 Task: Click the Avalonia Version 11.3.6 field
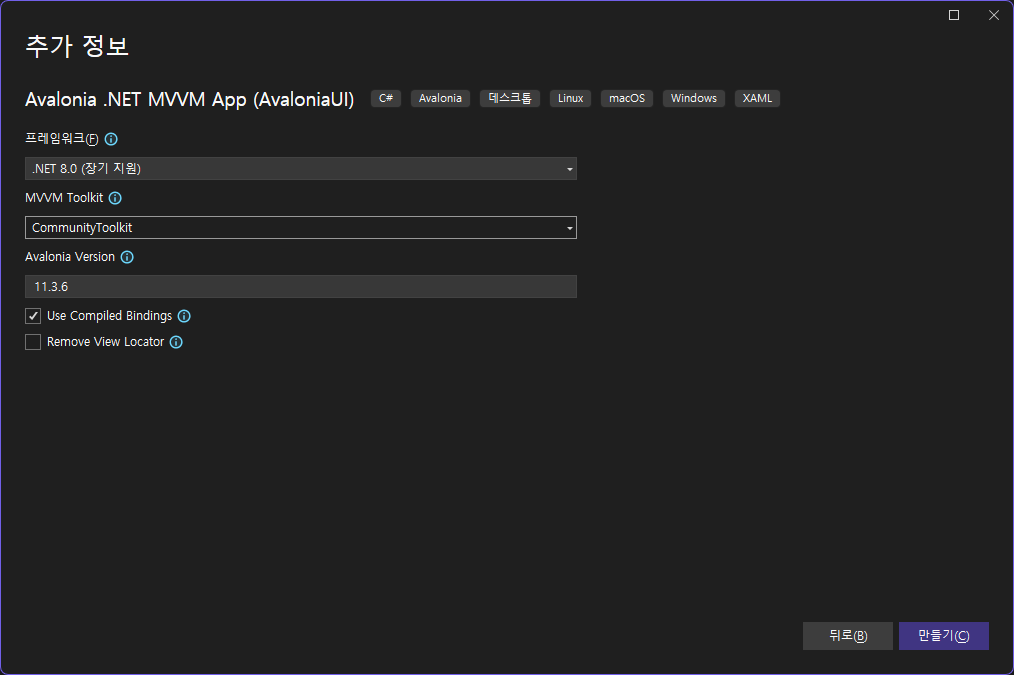point(301,286)
